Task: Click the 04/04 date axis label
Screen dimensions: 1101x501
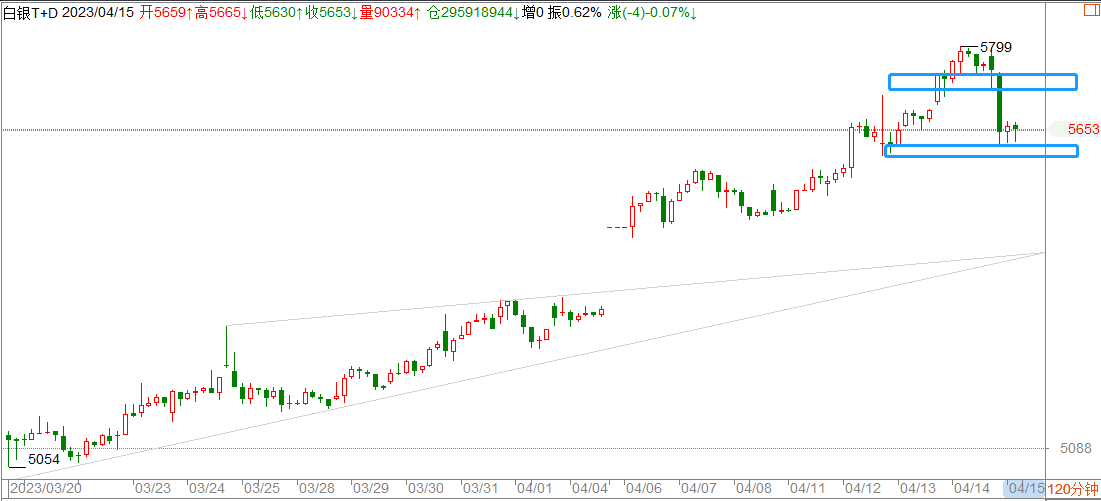Action: [x=589, y=488]
